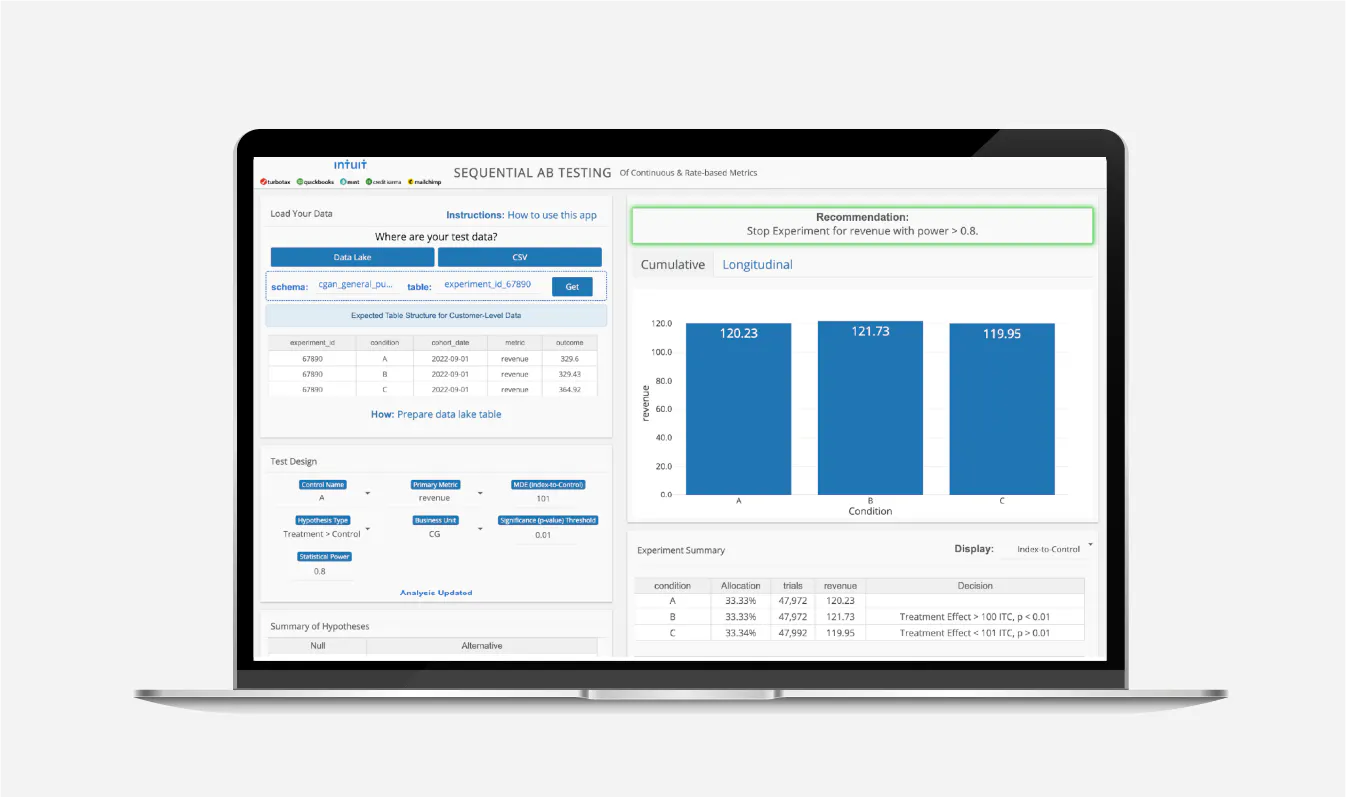1346x797 pixels.
Task: Click the condition A bar in chart
Action: tap(739, 409)
